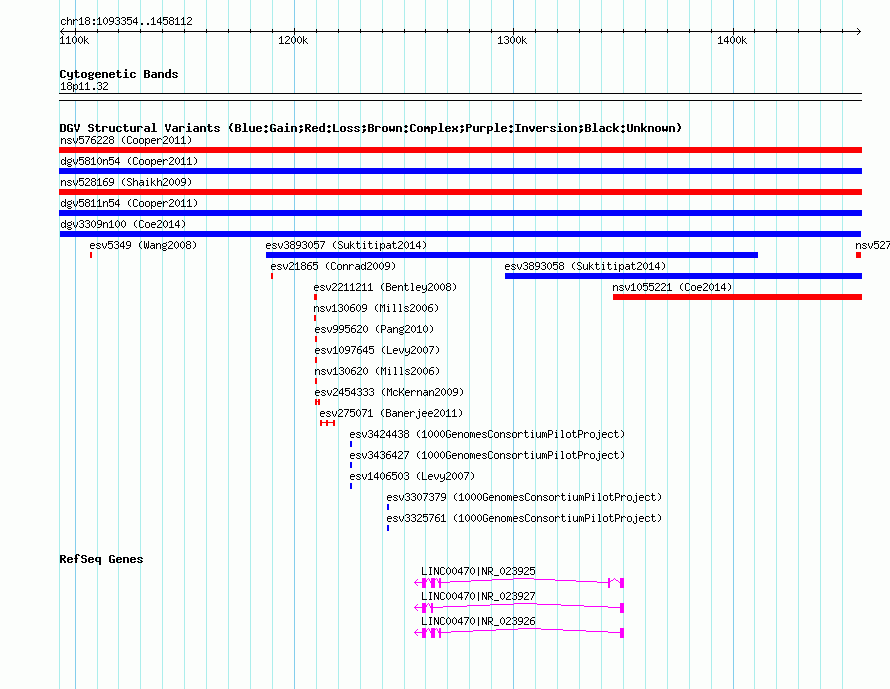Screen dimensions: 890x689
Task: Click the 18p11.32 cytogenetic band label
Action: pos(84,86)
